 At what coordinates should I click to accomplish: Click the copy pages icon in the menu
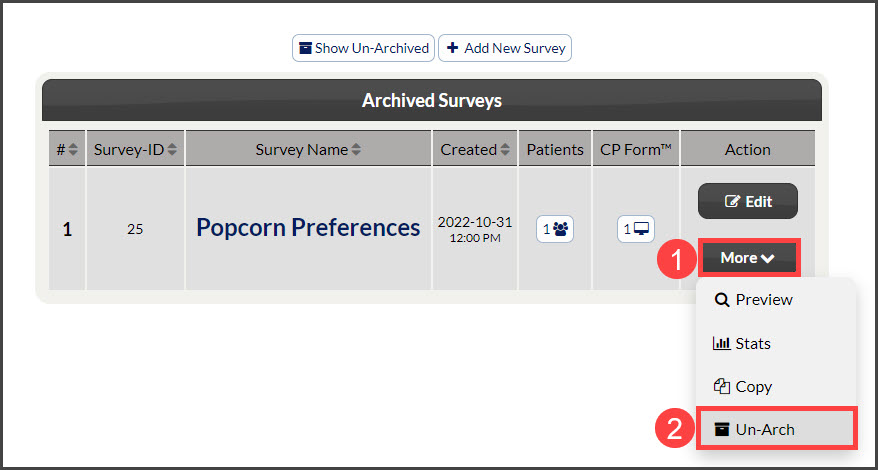coord(722,387)
